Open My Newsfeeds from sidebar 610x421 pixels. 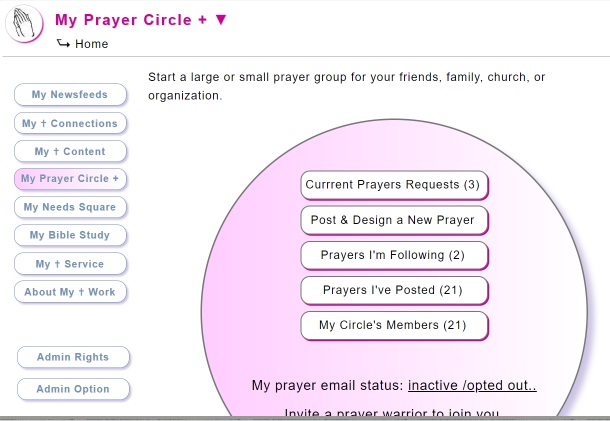70,95
